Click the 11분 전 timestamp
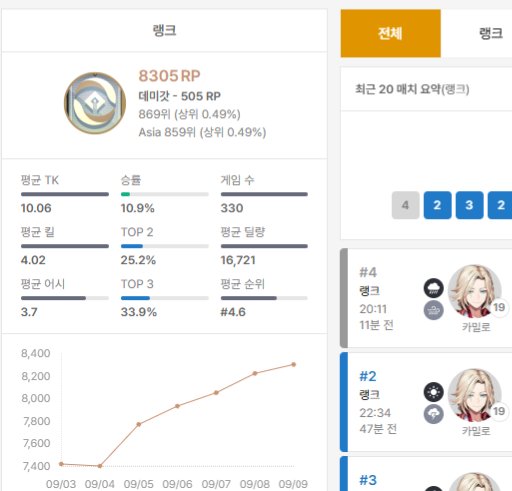512x491 pixels. coord(376,325)
